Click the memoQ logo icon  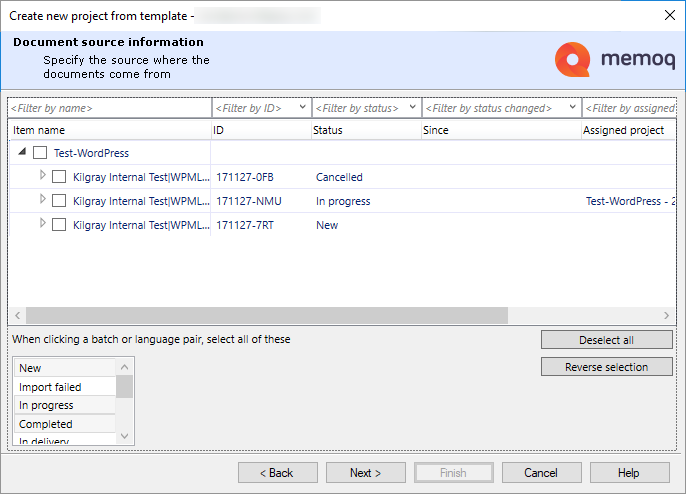tap(572, 60)
